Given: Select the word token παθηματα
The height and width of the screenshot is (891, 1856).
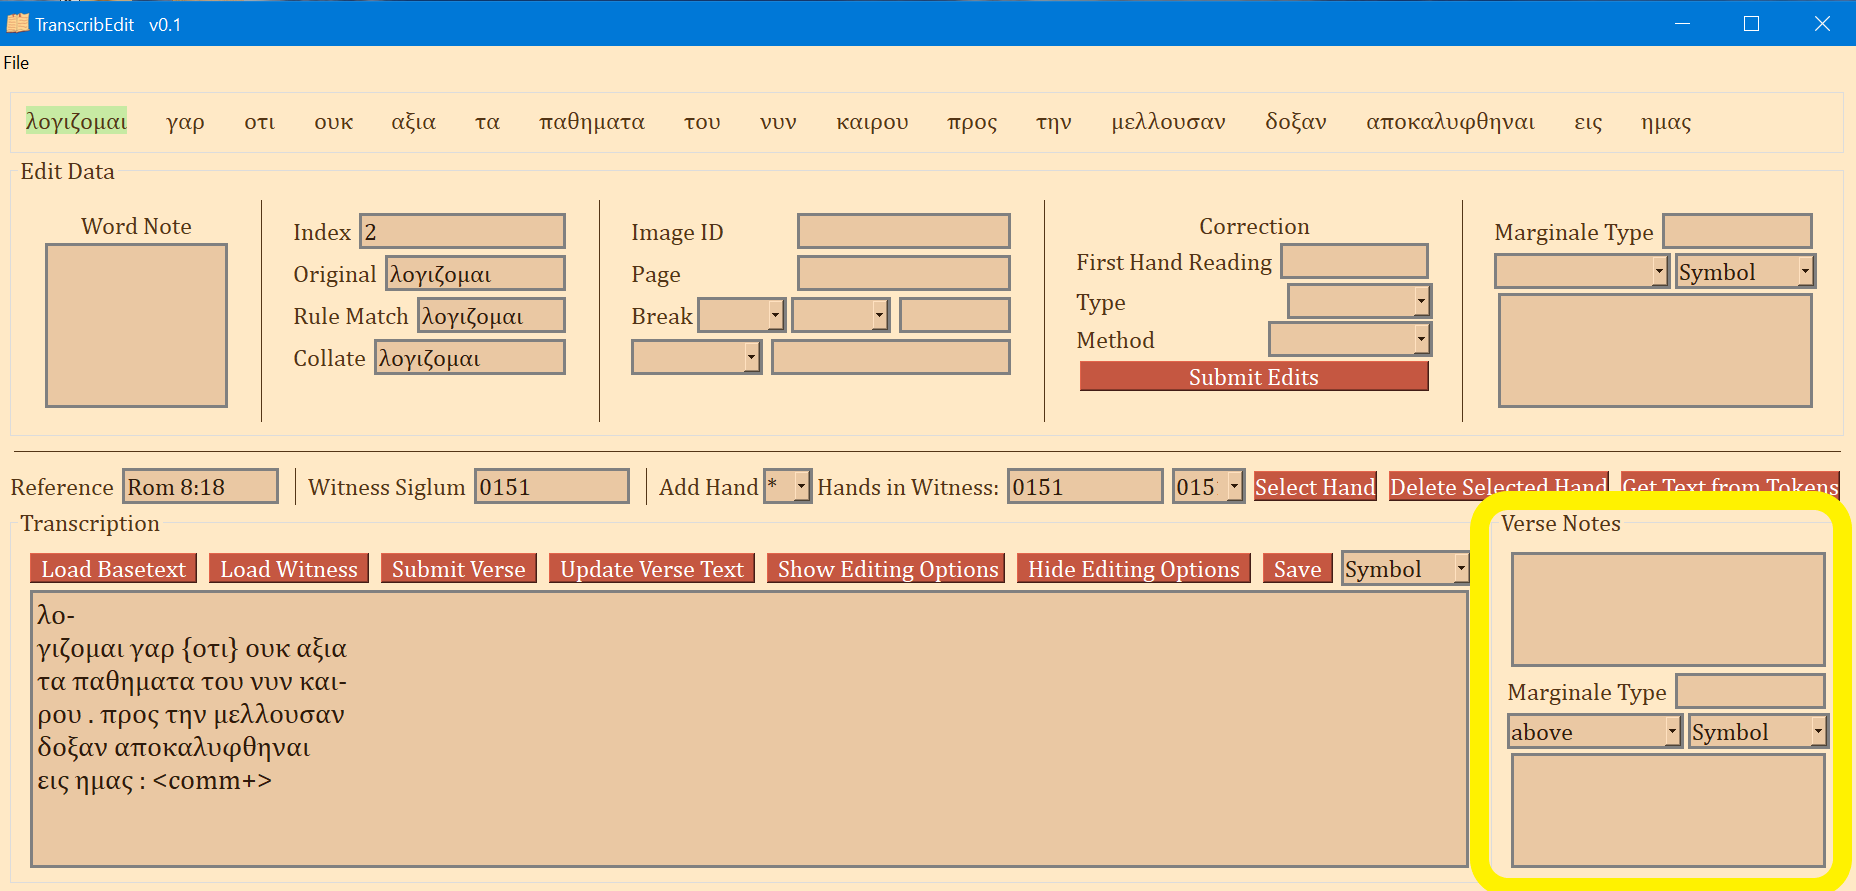Looking at the screenshot, I should [591, 122].
